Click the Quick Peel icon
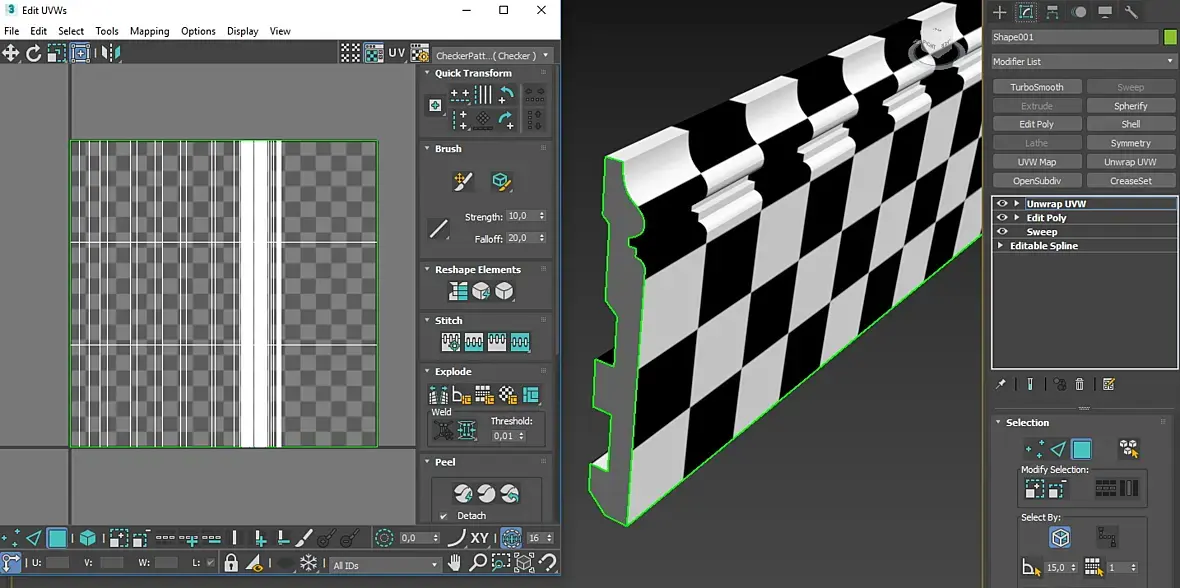Screen dimensions: 1180x588 [463, 494]
